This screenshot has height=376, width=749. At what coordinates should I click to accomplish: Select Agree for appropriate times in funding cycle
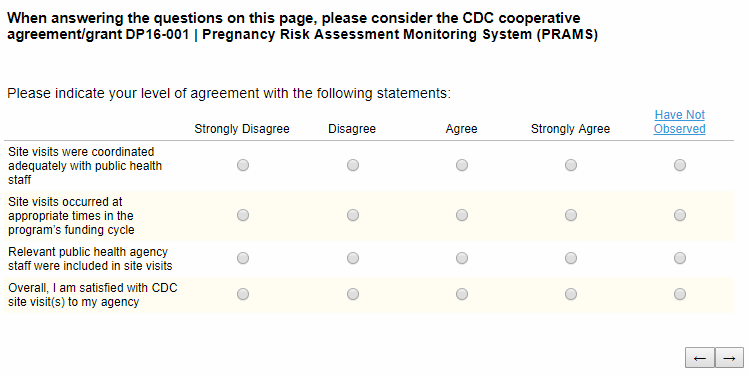point(462,215)
